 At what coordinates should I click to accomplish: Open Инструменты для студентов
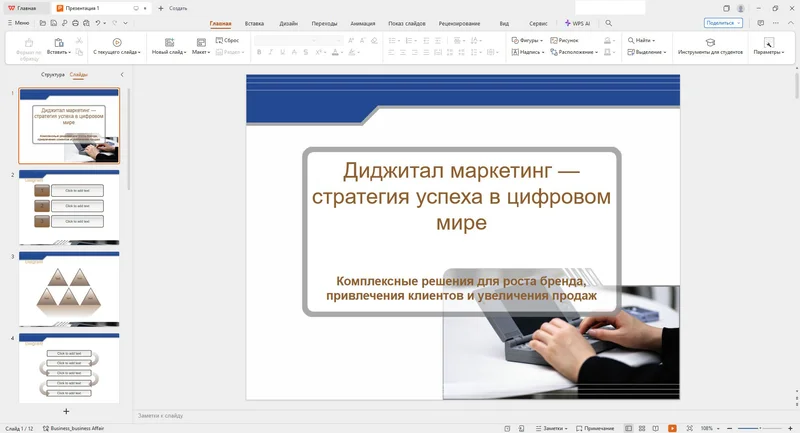point(710,46)
